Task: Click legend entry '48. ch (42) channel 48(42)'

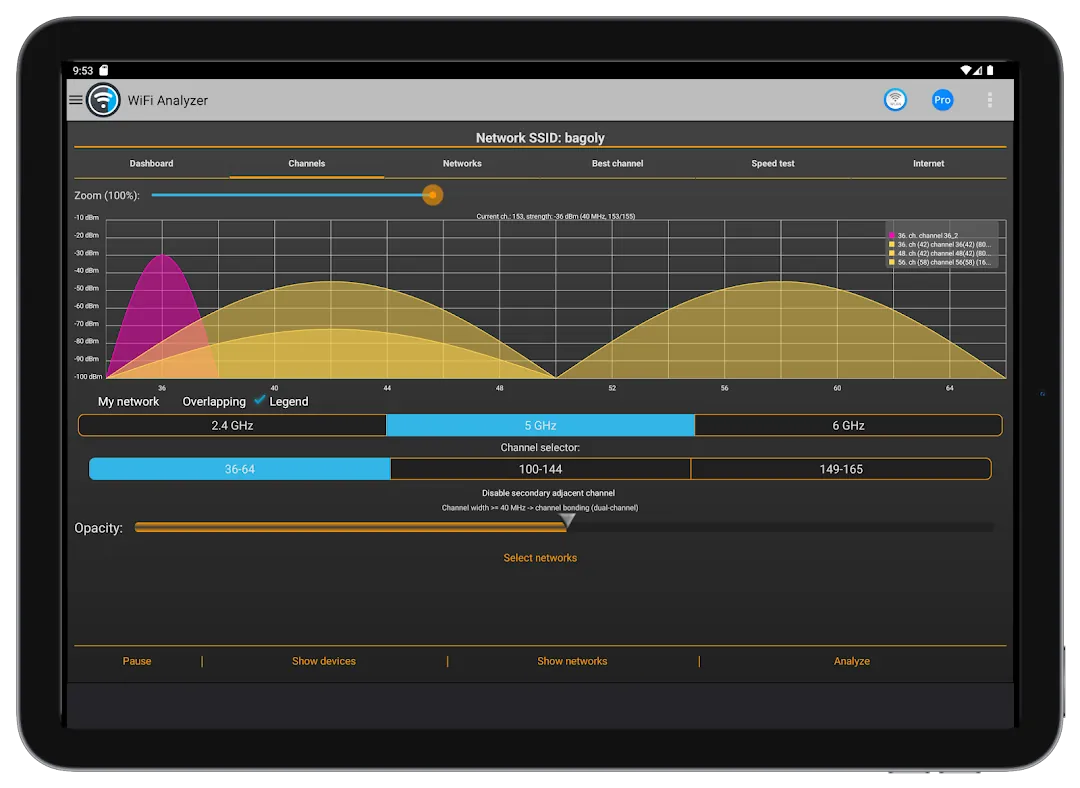Action: (944, 253)
